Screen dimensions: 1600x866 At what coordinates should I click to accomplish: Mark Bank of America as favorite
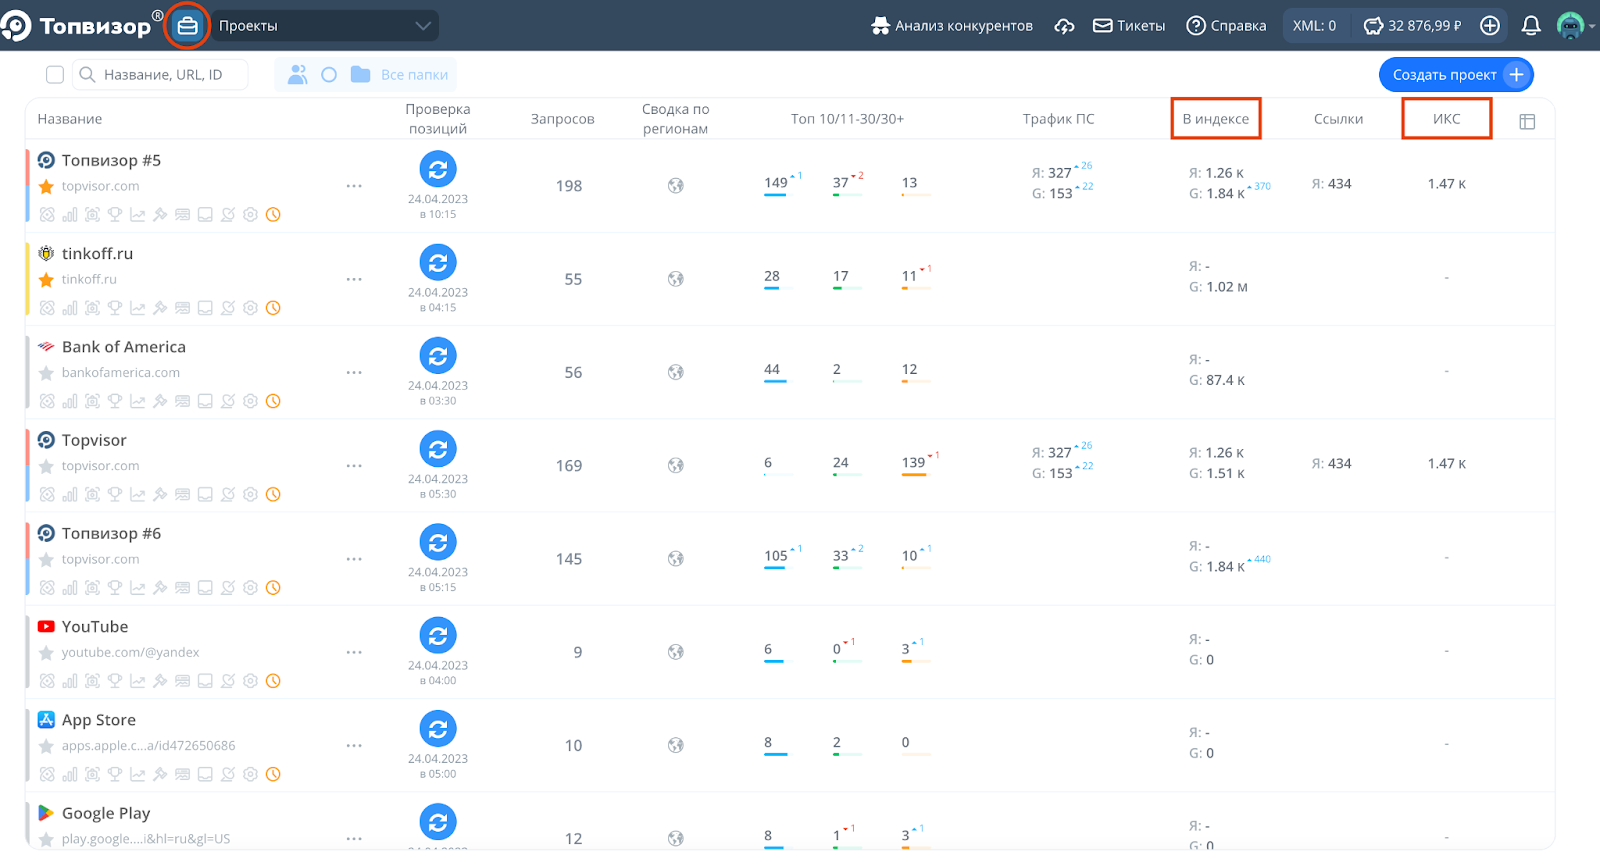pos(46,373)
